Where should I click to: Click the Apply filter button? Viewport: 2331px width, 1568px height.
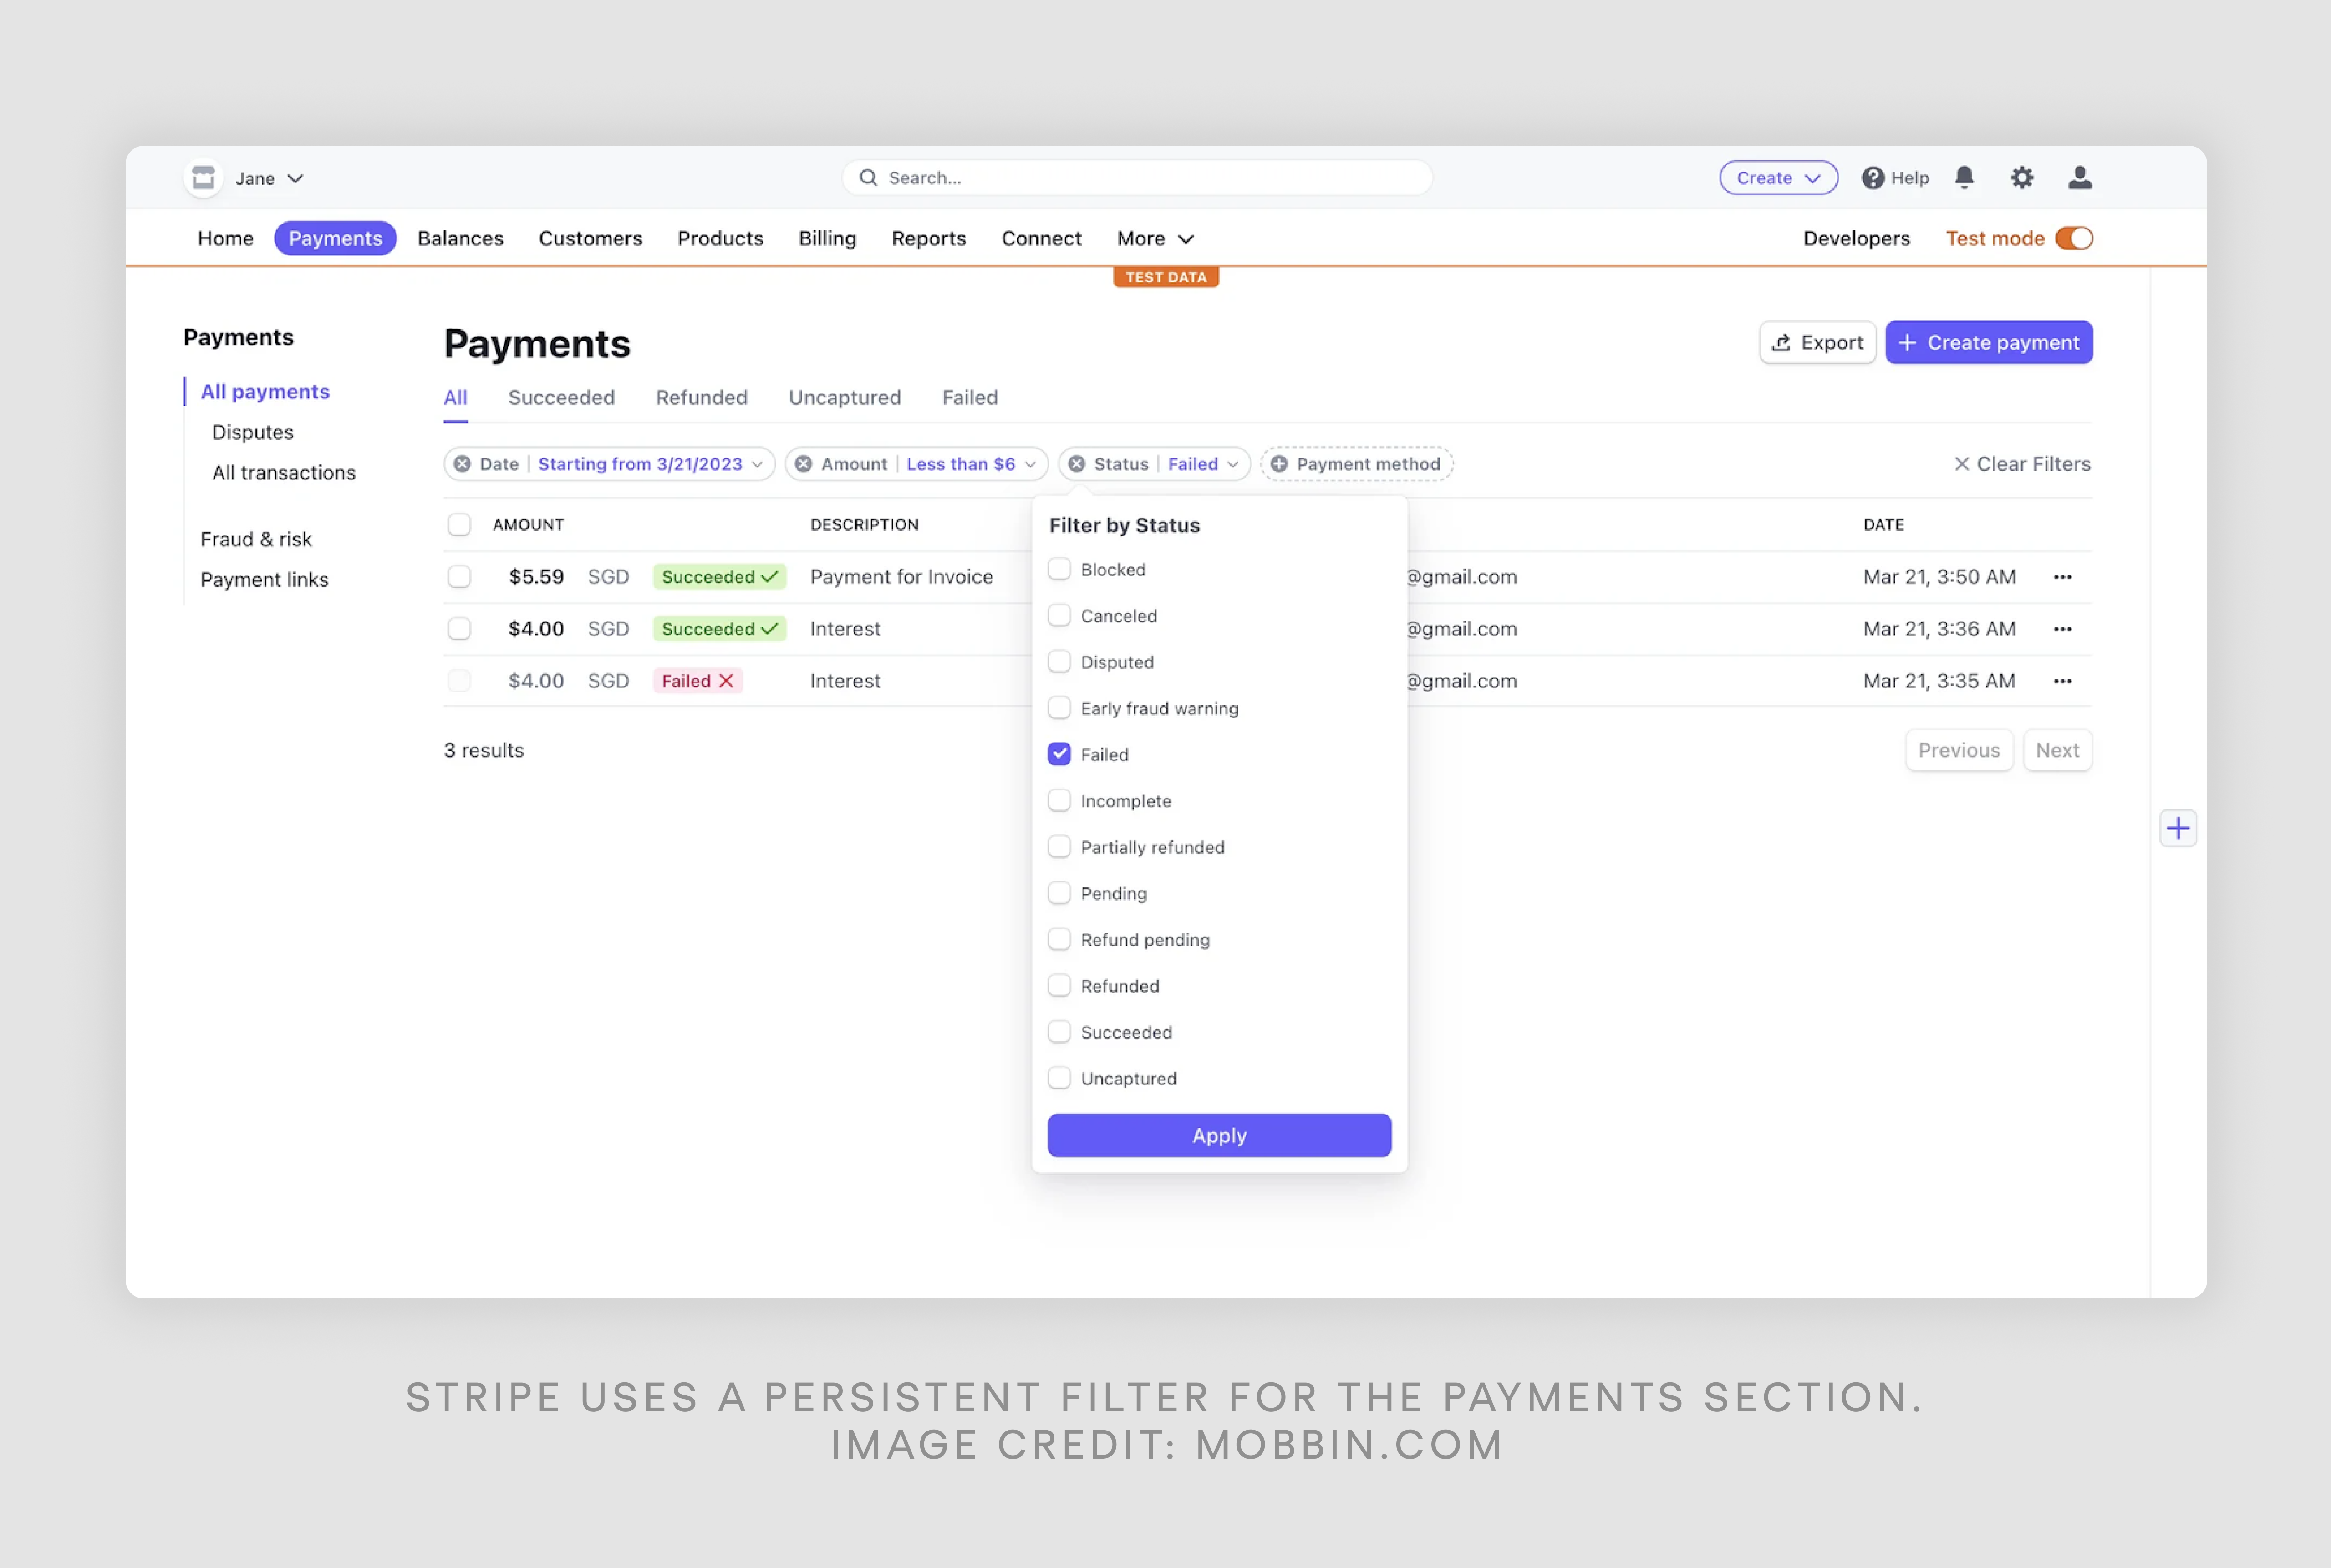click(1220, 1134)
